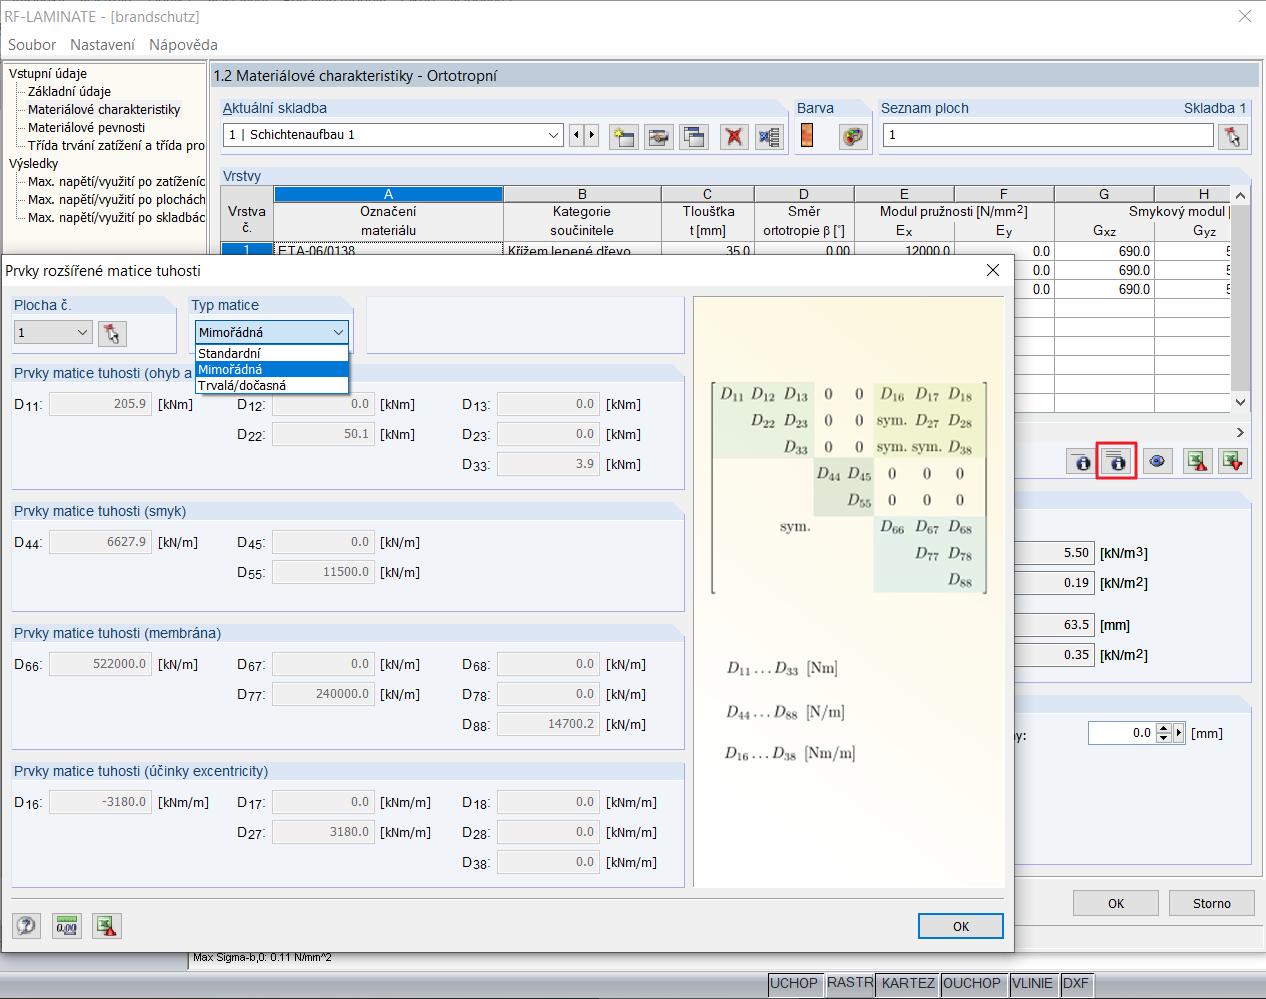Select Základní údaje in the tree
1266x999 pixels.
[69, 91]
